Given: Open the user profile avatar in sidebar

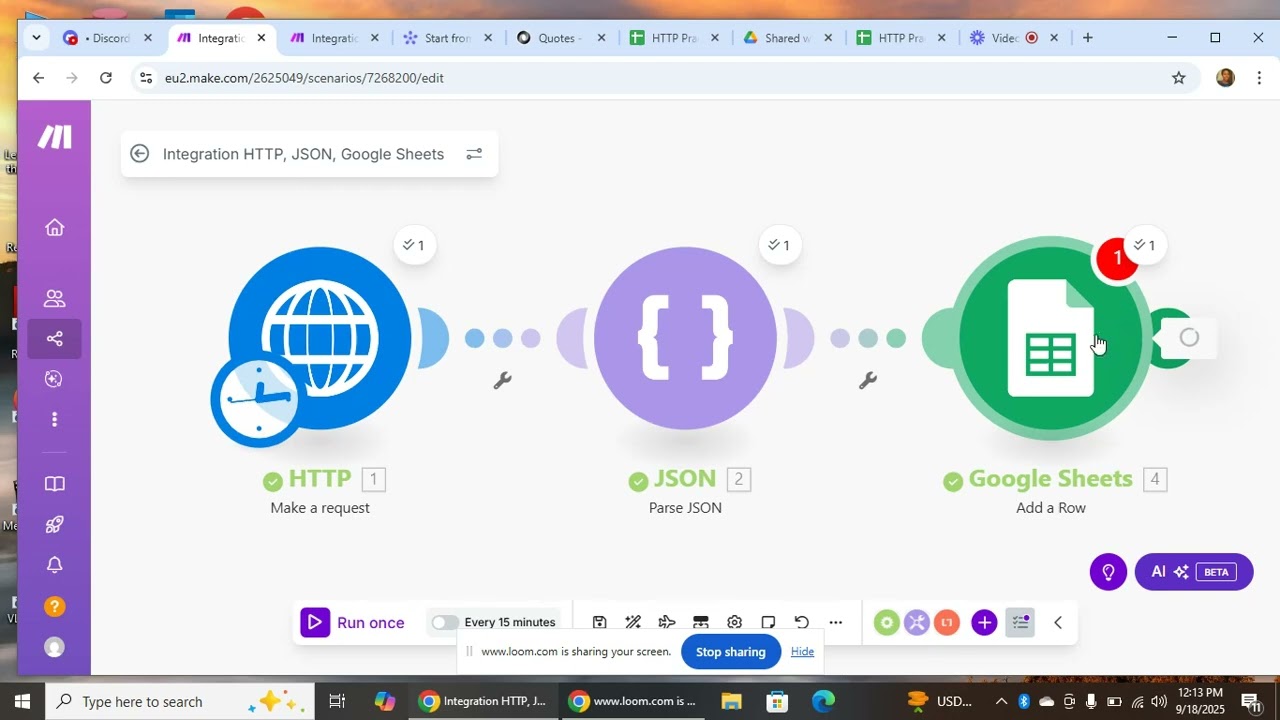Looking at the screenshot, I should pos(55,647).
